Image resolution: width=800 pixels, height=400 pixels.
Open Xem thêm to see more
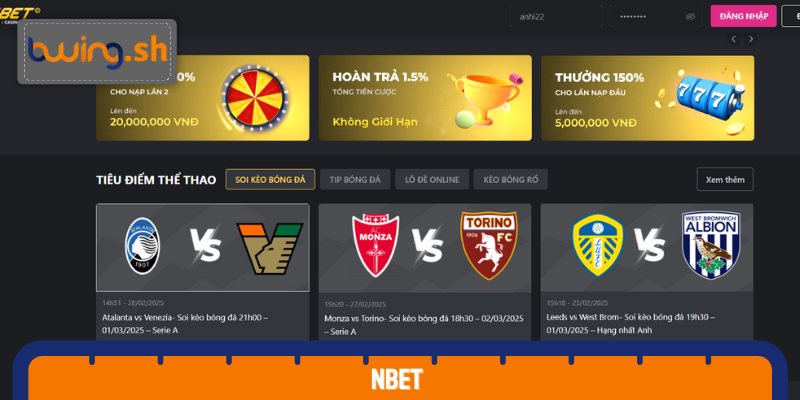click(725, 180)
